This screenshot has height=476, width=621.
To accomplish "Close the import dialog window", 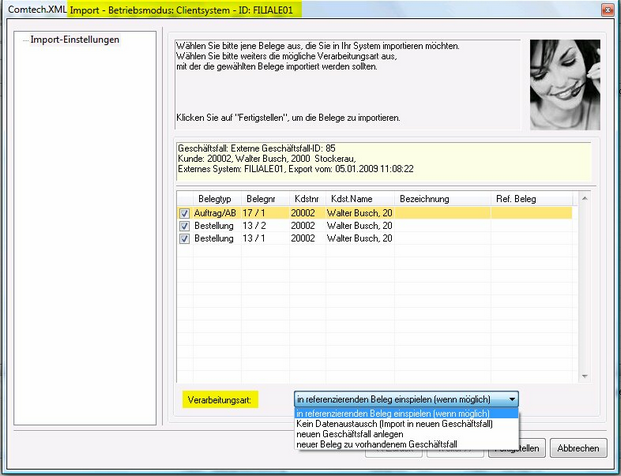I will [x=603, y=11].
